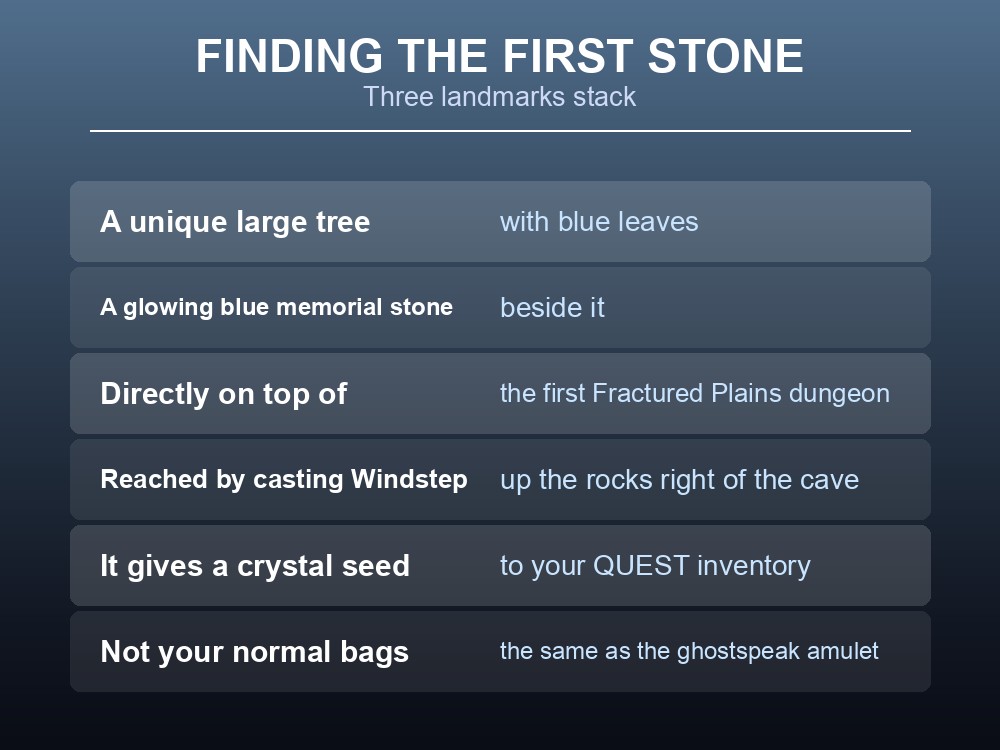
Task: Select 'A glowing blue memorial stone' label
Action: pyautogui.click(x=276, y=307)
